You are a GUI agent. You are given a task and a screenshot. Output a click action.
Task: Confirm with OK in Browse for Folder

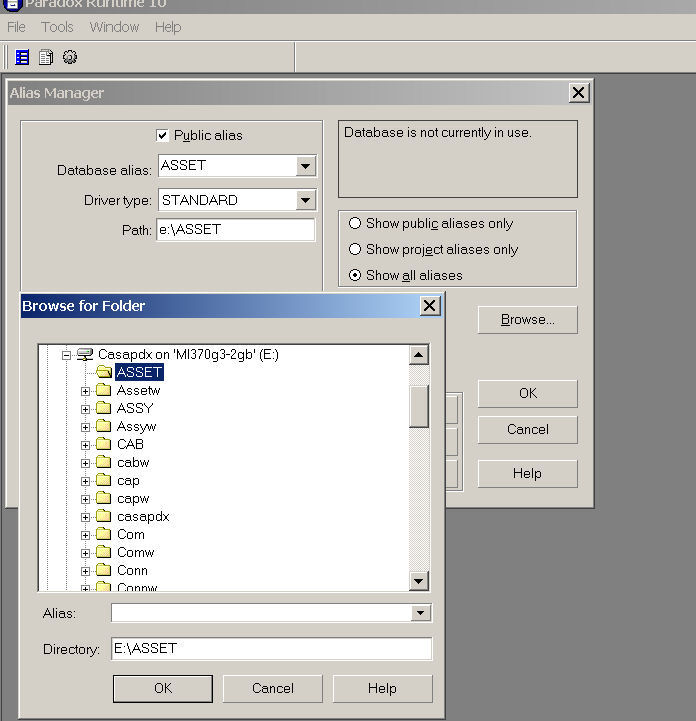pyautogui.click(x=163, y=688)
